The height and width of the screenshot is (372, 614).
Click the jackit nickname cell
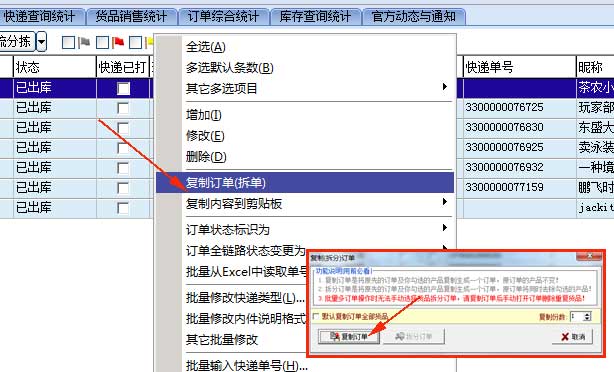click(596, 207)
